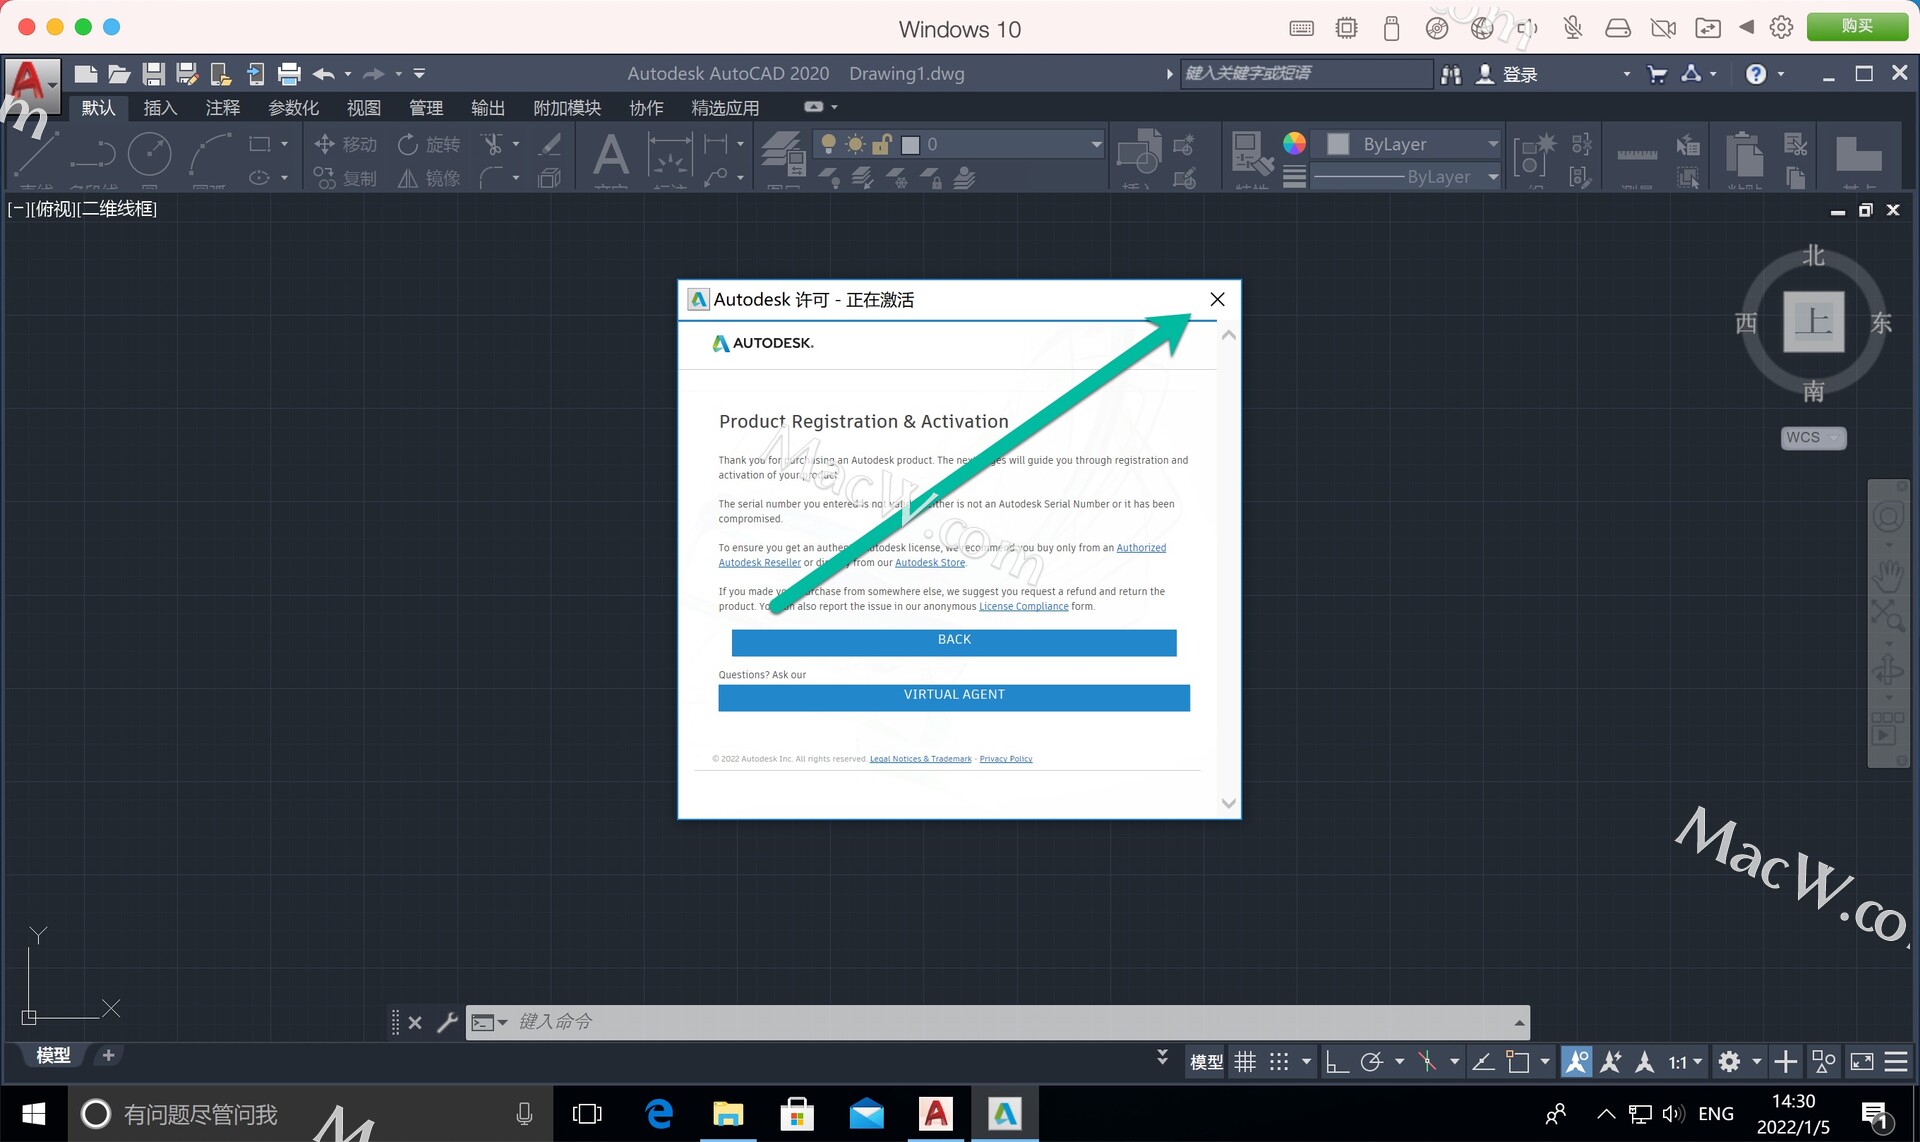Image resolution: width=1920 pixels, height=1142 pixels.
Task: Toggle the grid display in status bar
Action: [1245, 1062]
